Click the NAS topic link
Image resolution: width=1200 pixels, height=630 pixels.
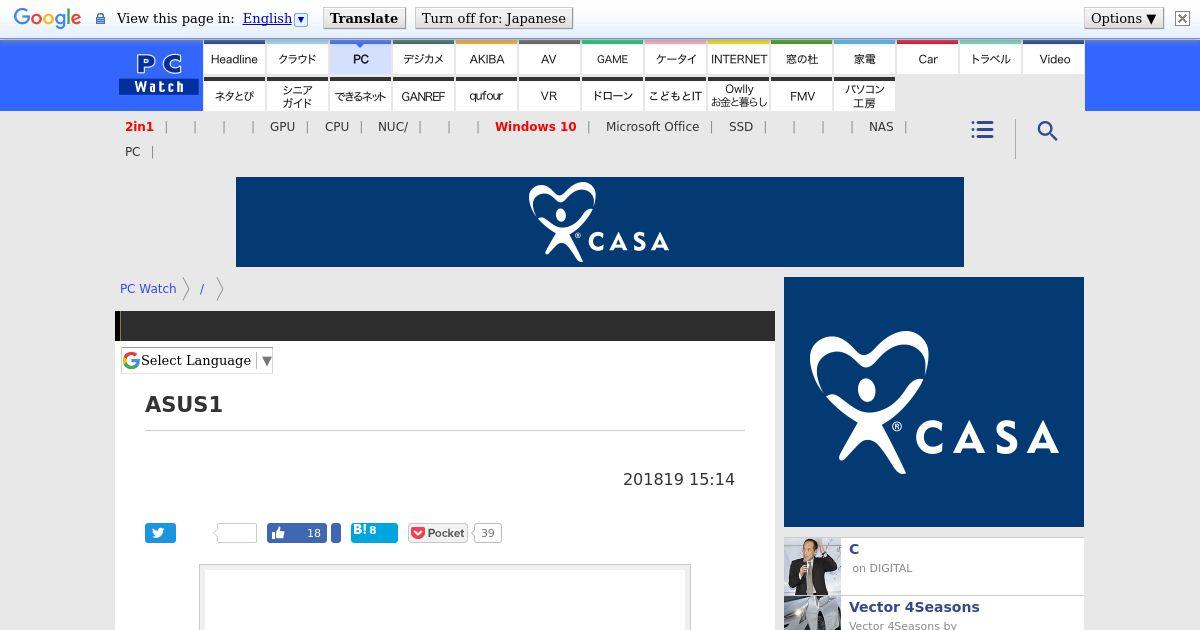(881, 127)
